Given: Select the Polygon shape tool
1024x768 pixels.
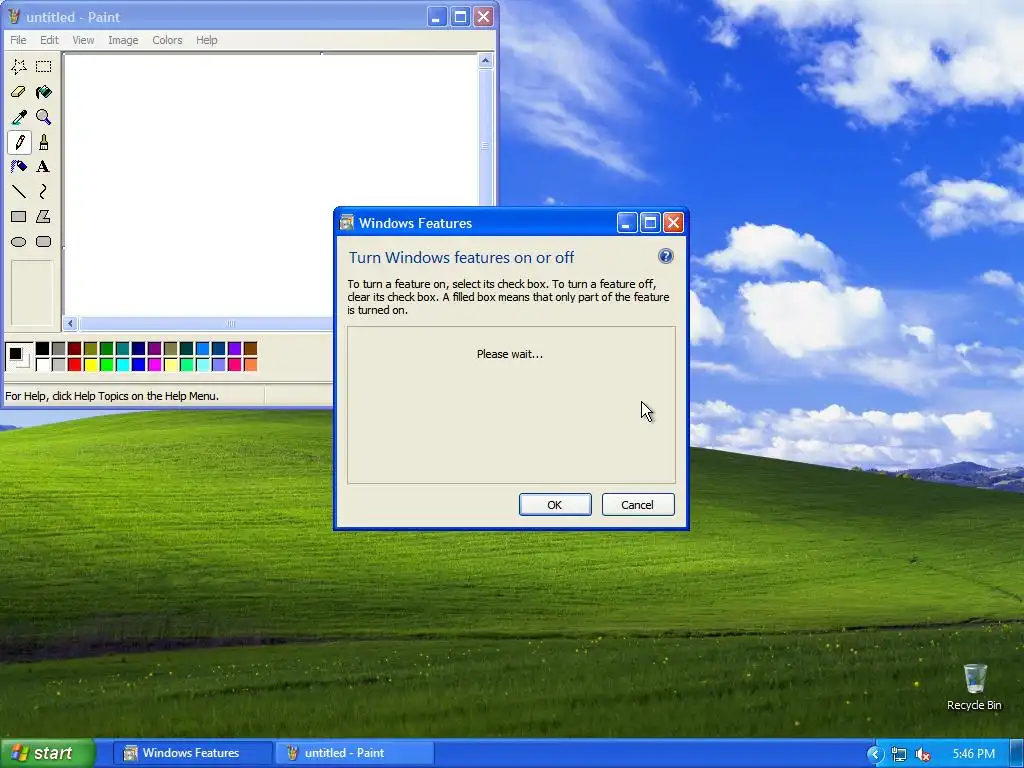Looking at the screenshot, I should point(43,216).
